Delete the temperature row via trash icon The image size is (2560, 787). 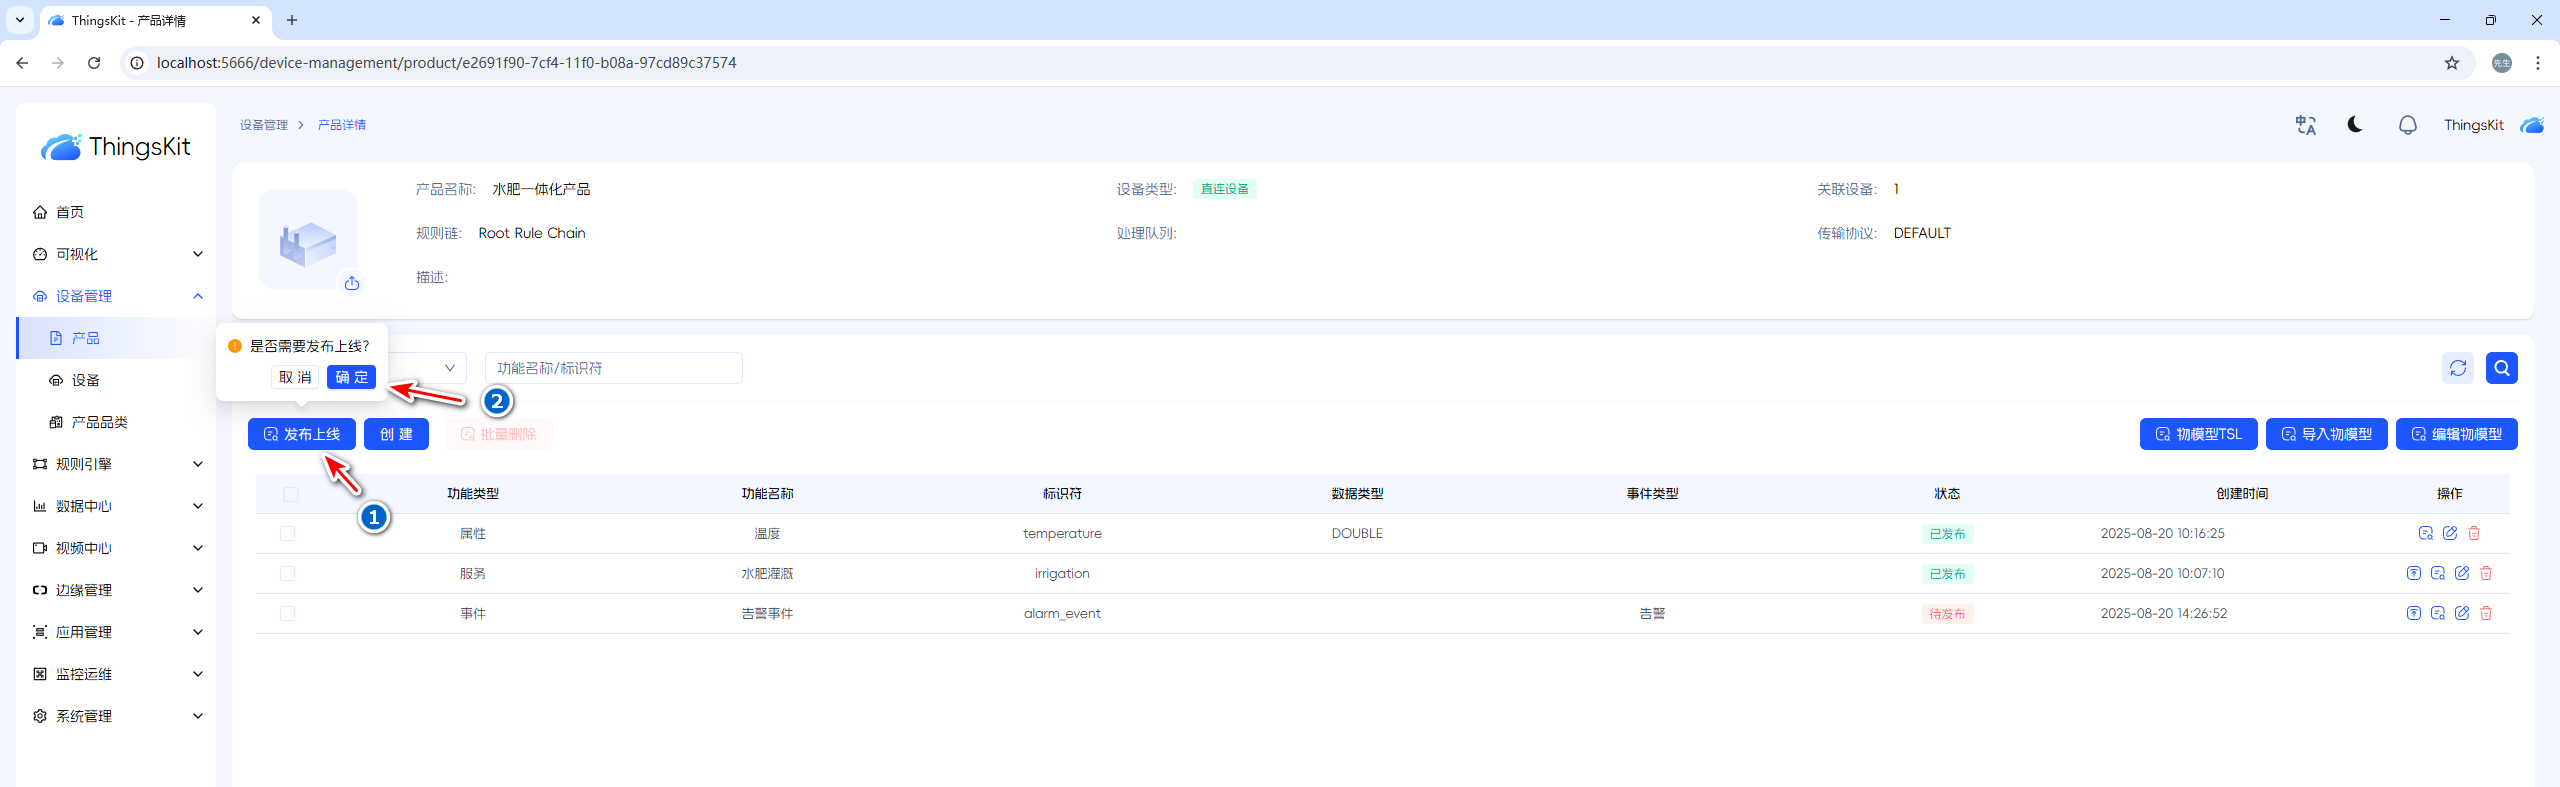pos(2474,533)
